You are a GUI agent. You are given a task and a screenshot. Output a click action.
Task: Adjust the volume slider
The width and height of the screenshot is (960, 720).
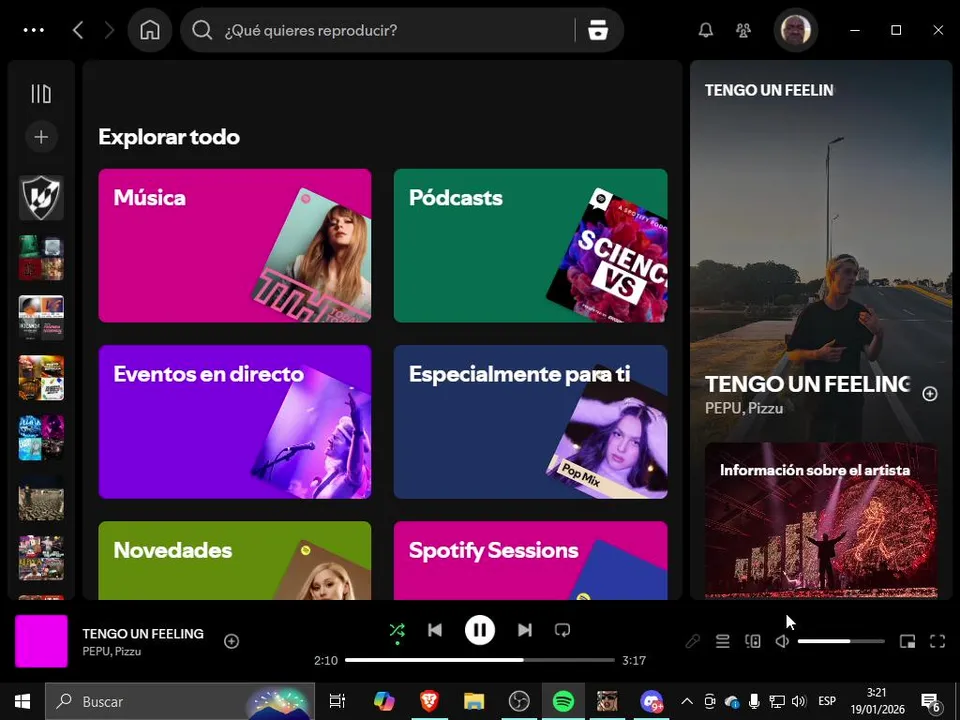point(841,641)
